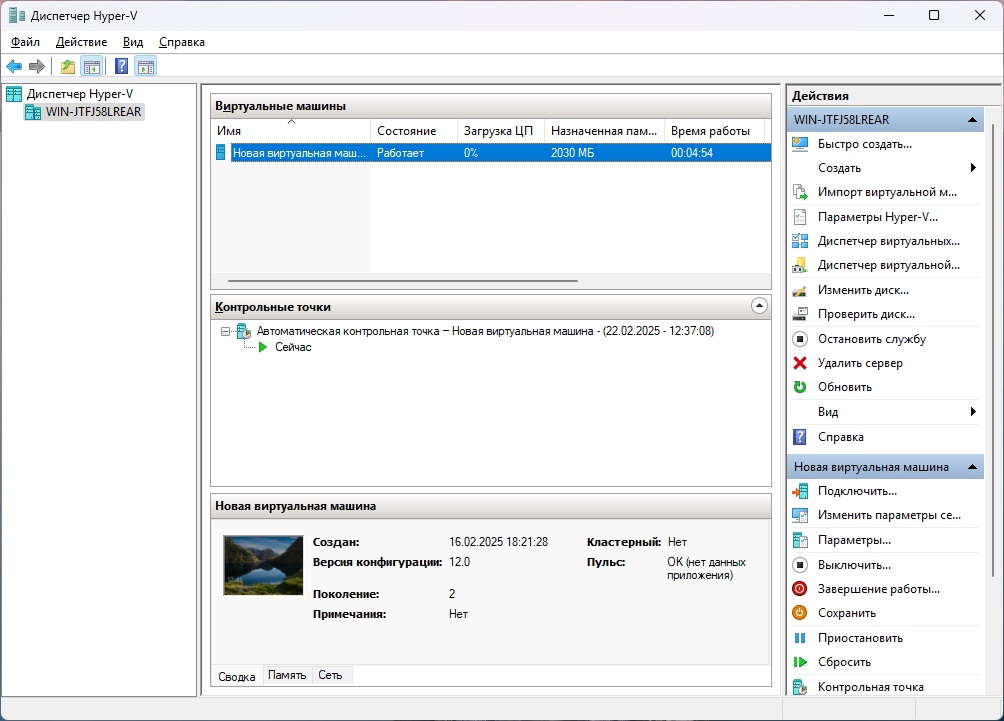
Task: Click the red X Удалить сервер icon
Action: (800, 363)
